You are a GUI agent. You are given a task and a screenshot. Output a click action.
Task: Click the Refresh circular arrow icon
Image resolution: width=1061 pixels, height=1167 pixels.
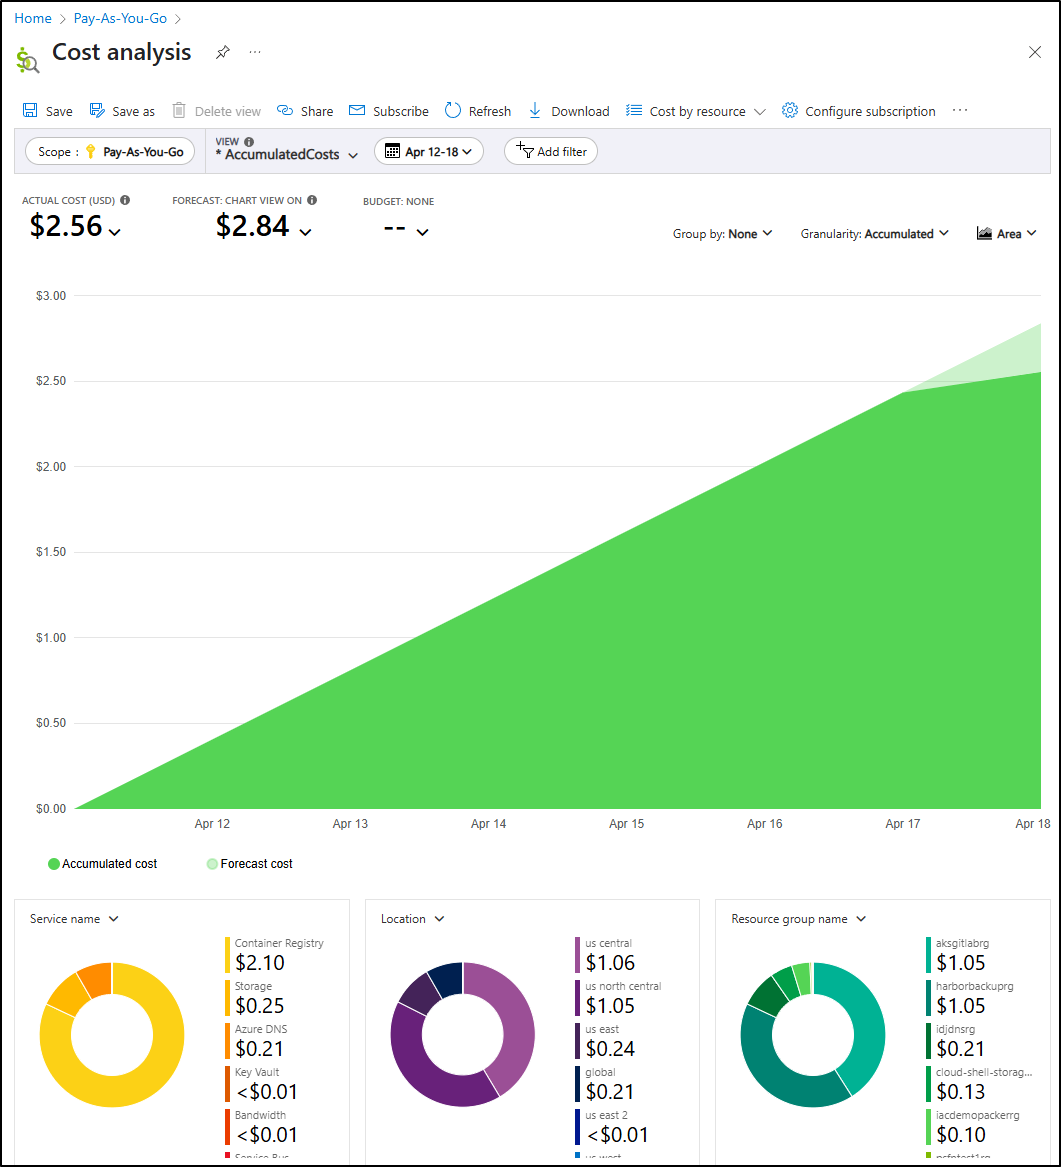(452, 110)
